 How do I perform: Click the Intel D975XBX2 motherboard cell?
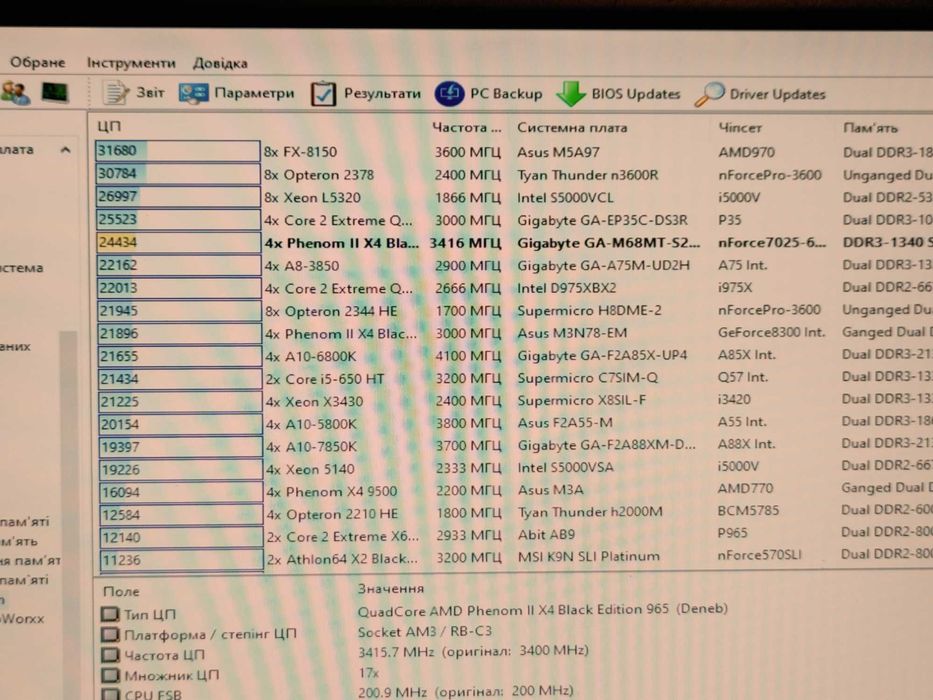click(566, 288)
